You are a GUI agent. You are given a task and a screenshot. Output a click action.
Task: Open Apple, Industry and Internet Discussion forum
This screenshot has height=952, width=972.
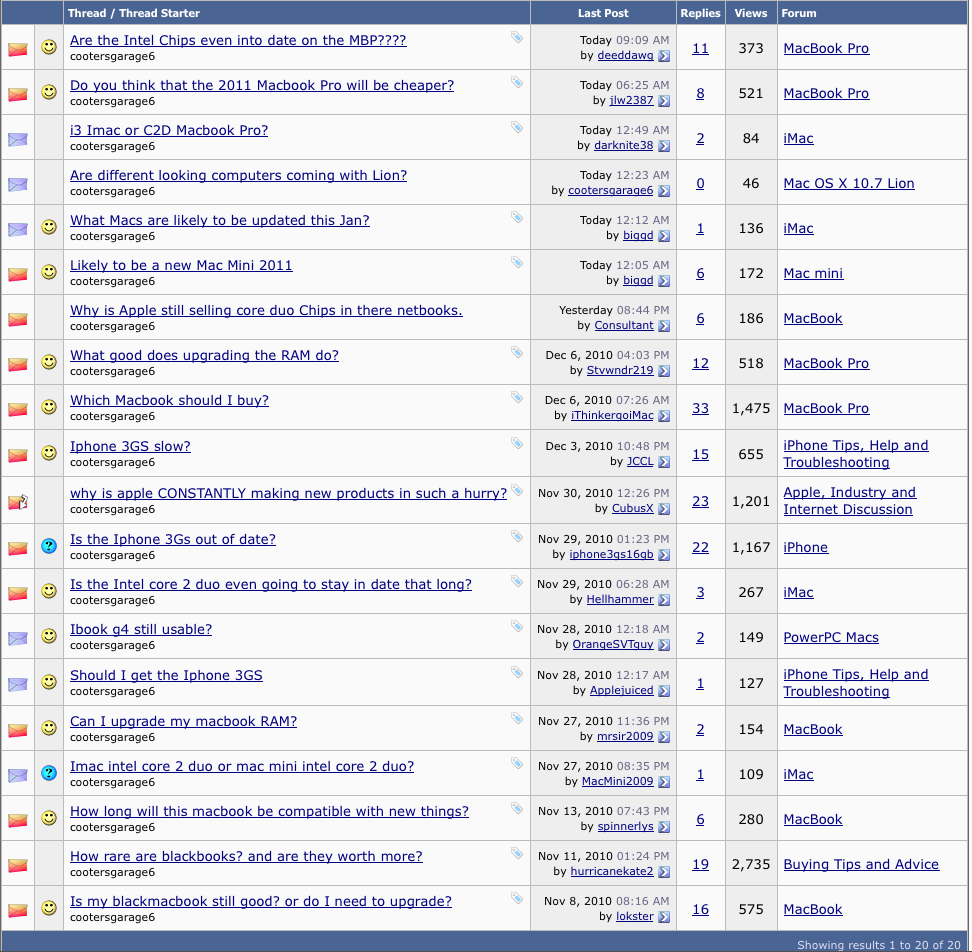pos(849,501)
